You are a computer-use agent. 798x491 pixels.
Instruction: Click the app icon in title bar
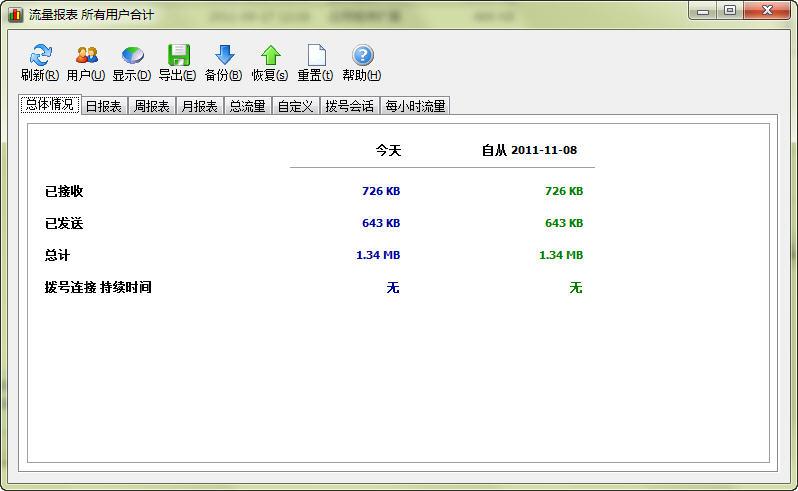pos(15,14)
